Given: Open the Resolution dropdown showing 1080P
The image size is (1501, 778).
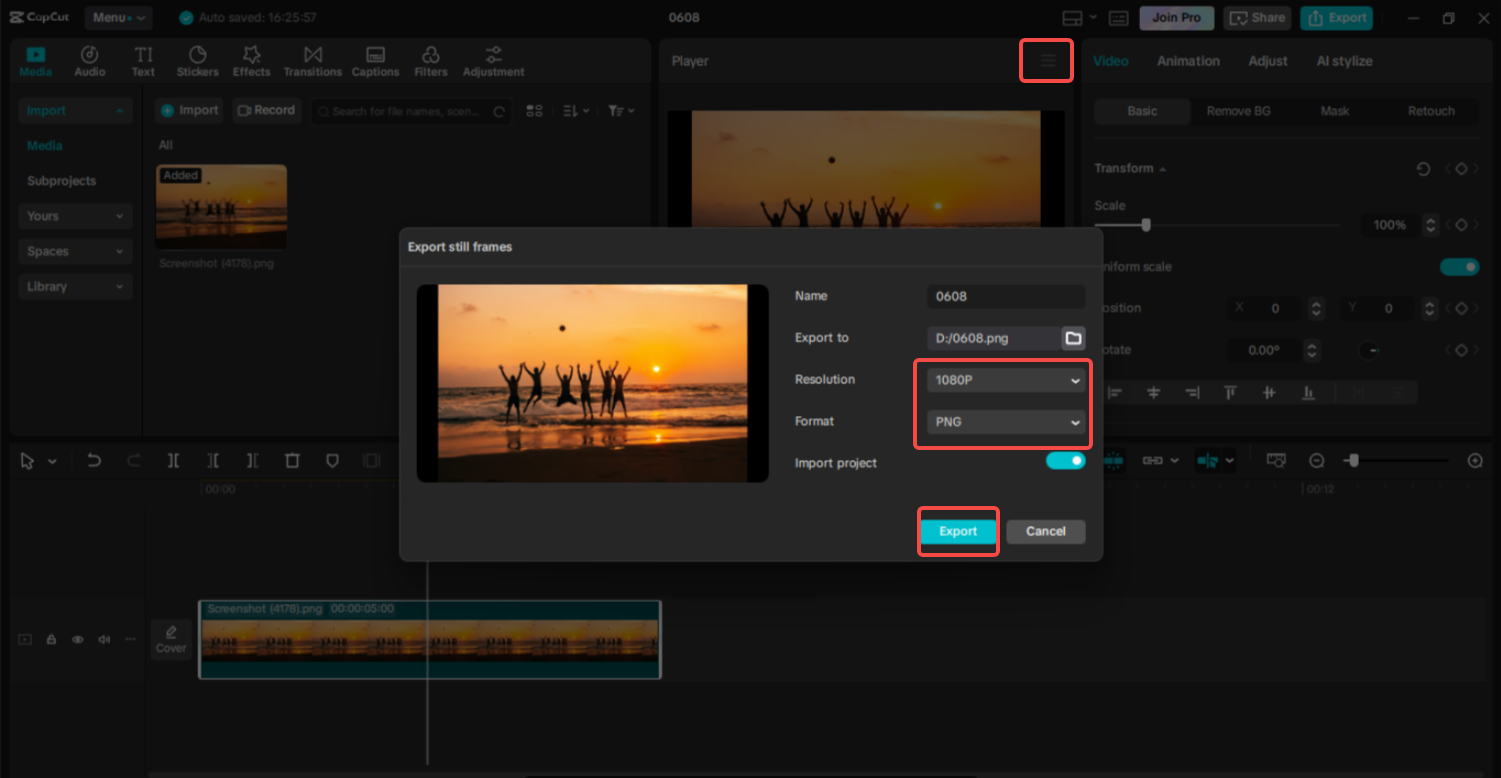Looking at the screenshot, I should (1004, 380).
